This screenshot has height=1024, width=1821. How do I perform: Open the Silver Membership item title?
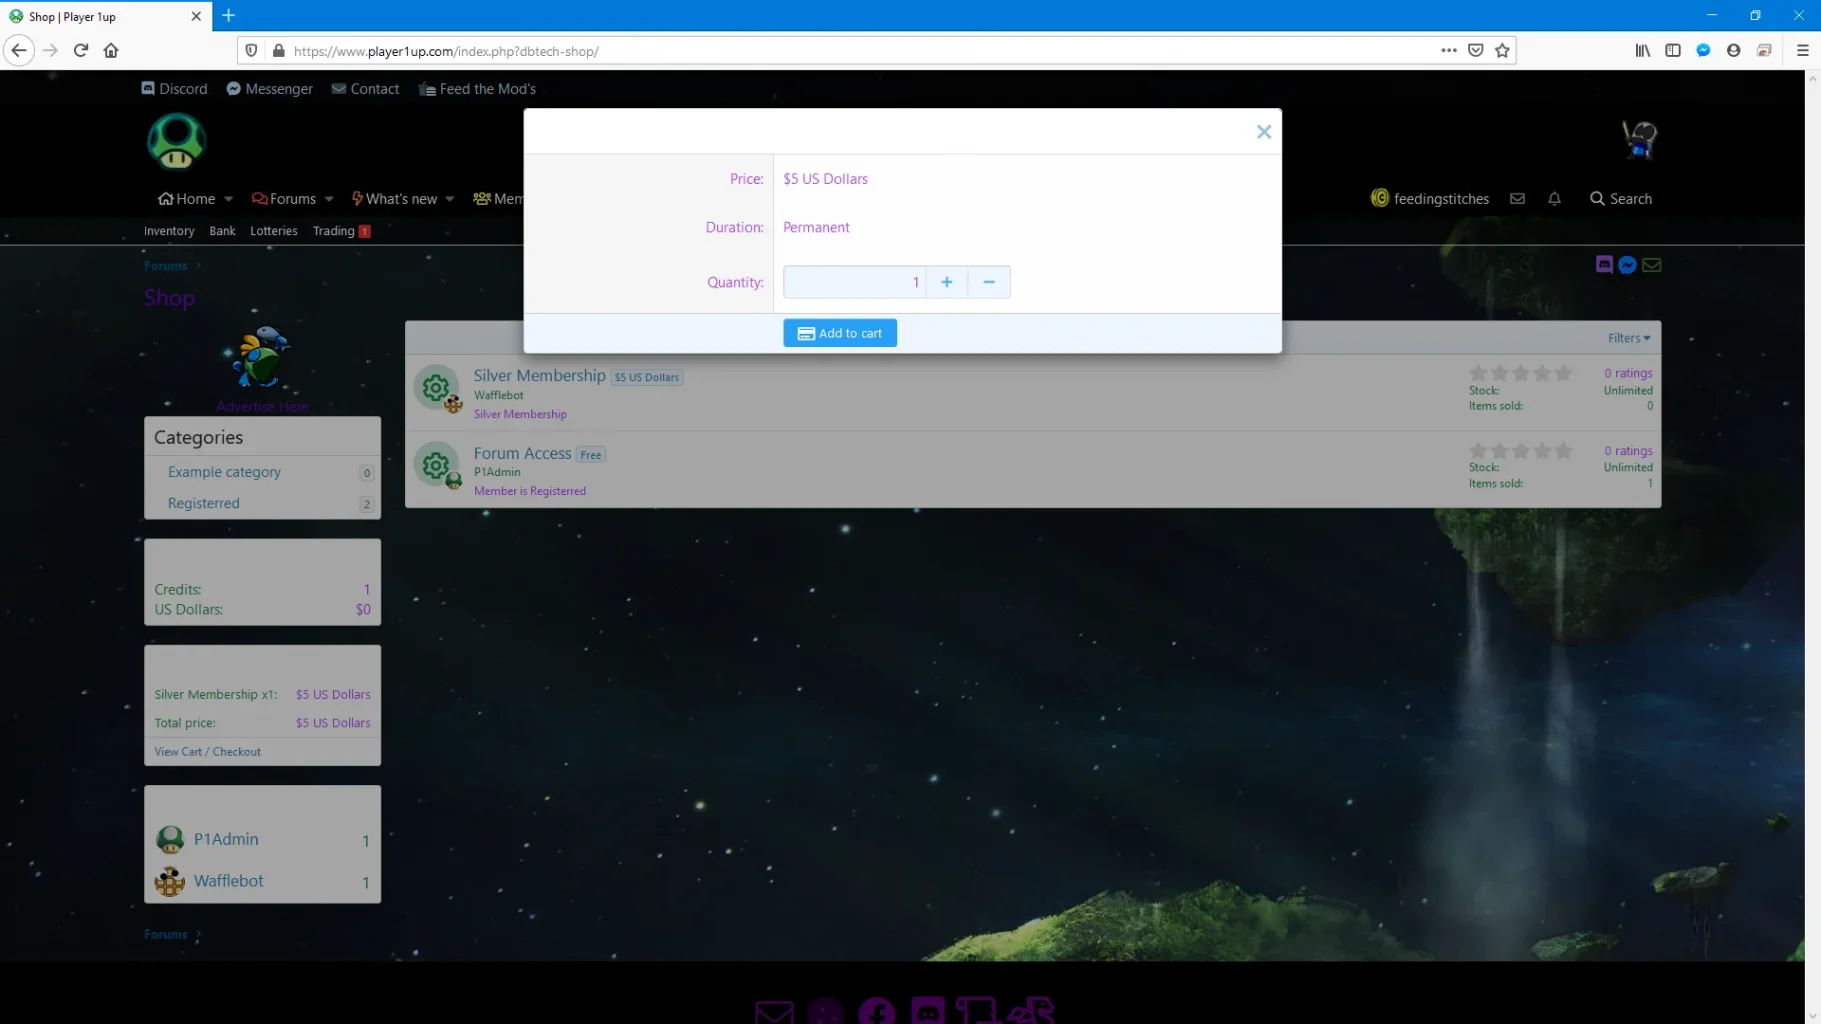[539, 375]
